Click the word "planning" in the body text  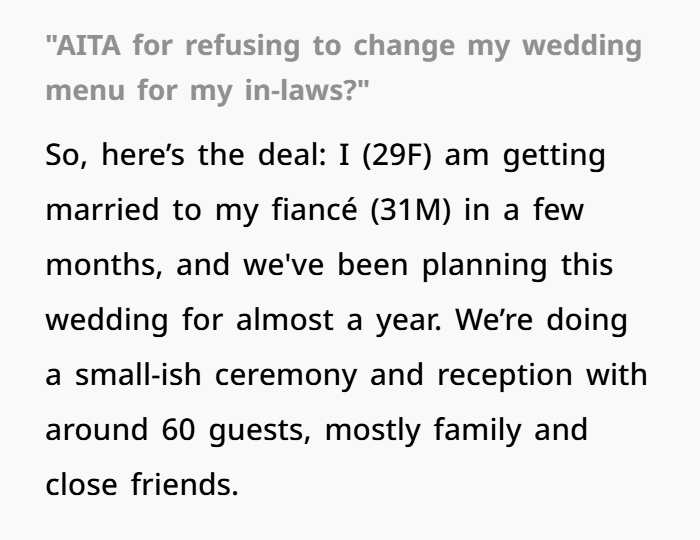coord(484,266)
